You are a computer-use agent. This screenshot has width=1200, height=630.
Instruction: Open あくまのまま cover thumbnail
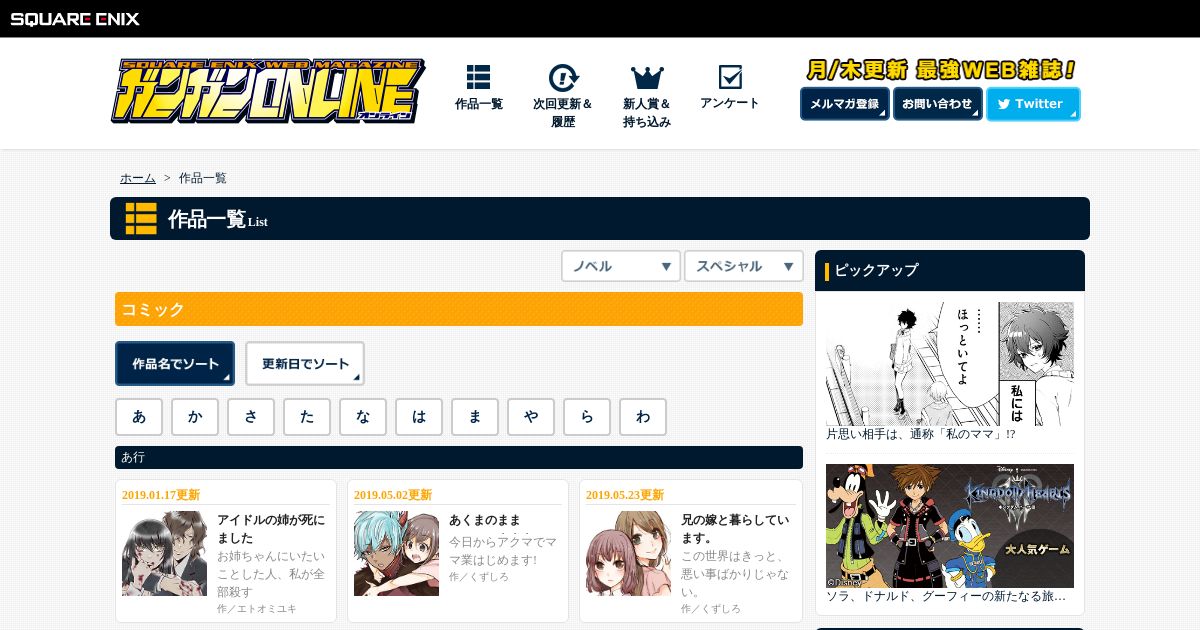[396, 553]
